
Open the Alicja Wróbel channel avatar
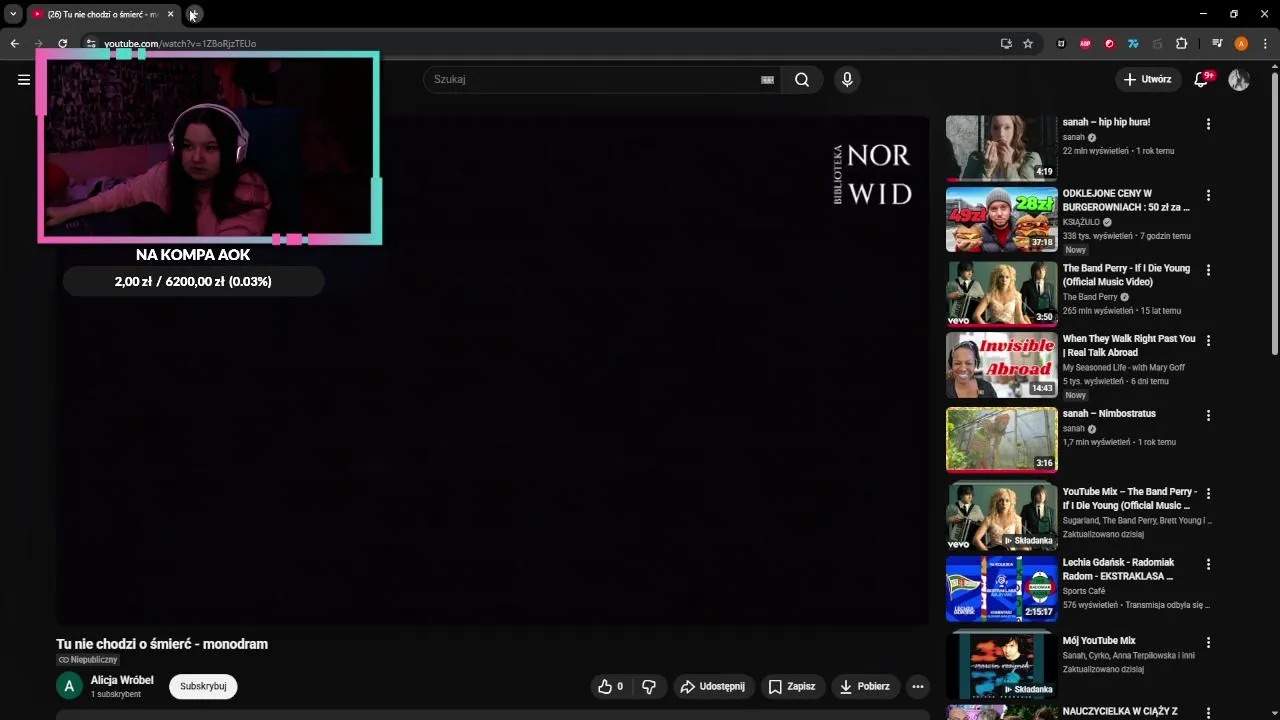tap(69, 686)
